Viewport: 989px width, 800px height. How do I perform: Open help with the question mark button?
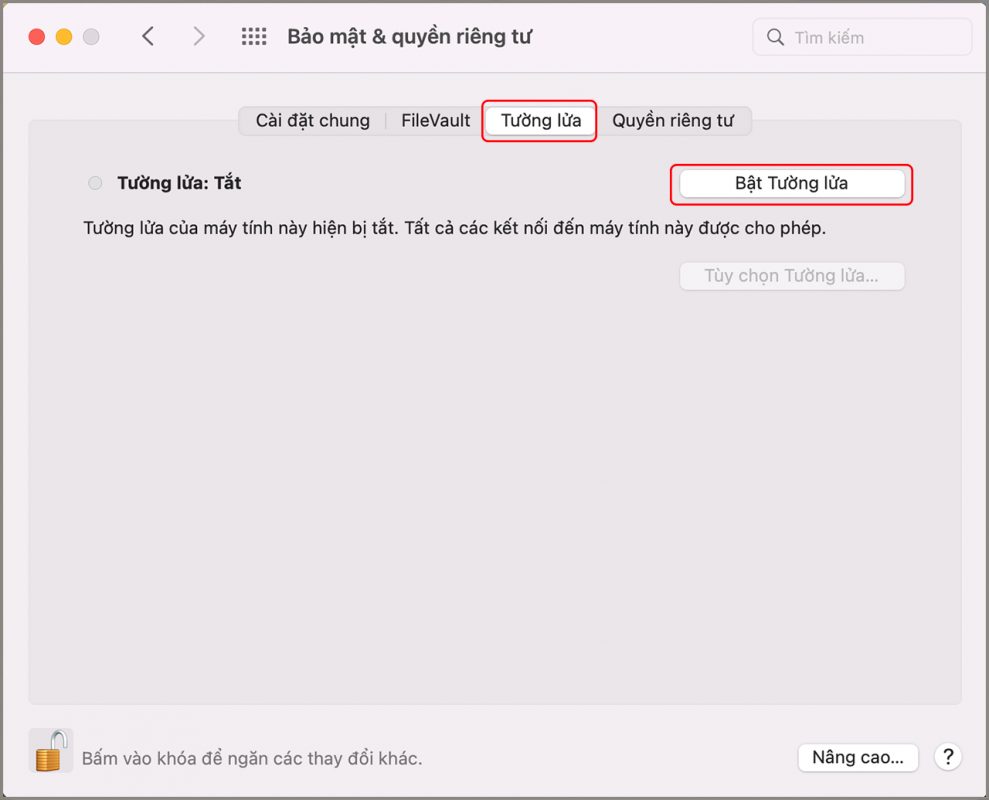point(948,757)
